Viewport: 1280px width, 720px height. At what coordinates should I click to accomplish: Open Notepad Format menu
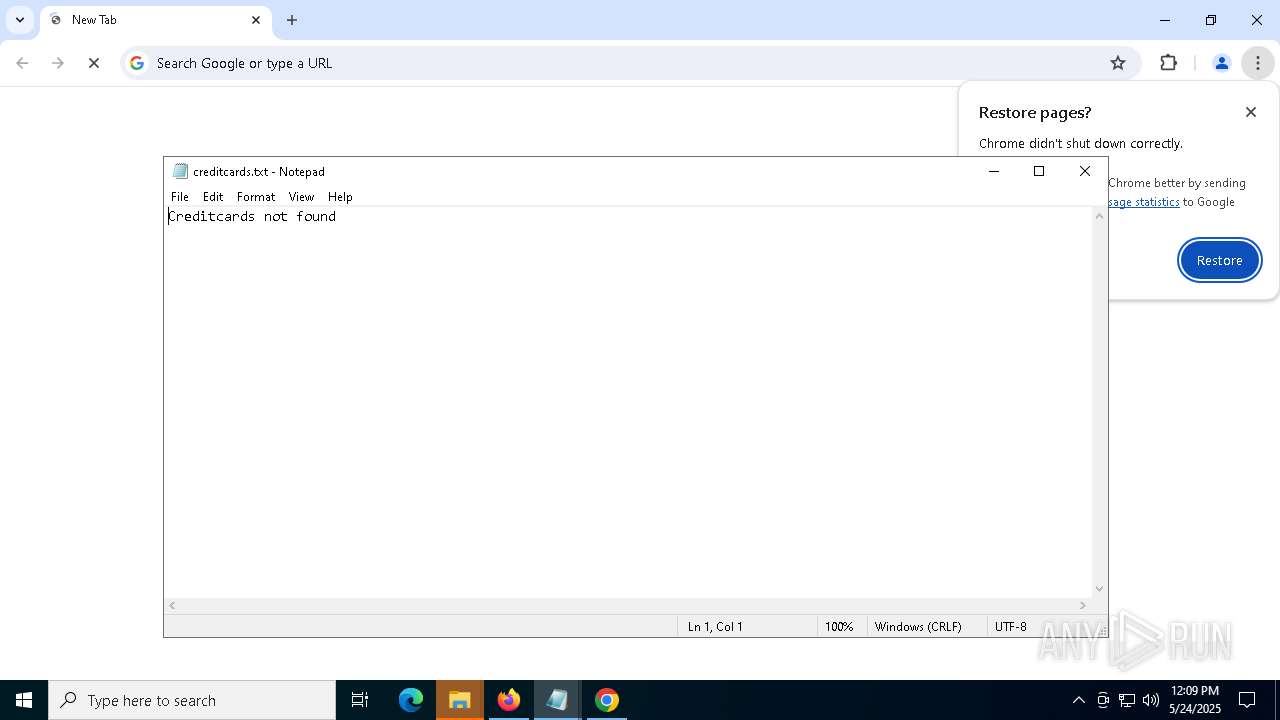[256, 197]
